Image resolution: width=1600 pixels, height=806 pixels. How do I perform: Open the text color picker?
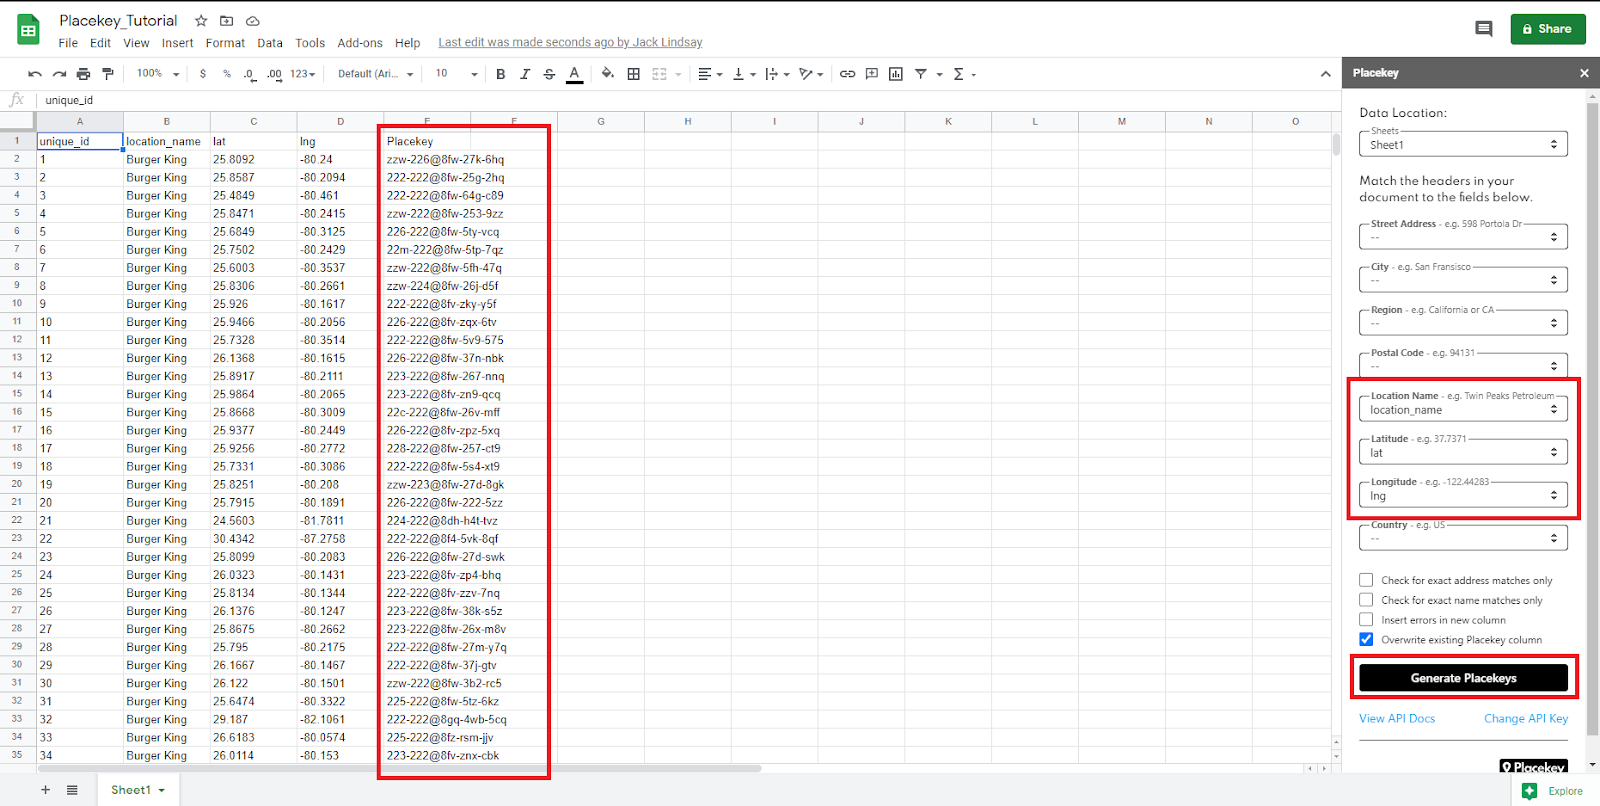[x=574, y=74]
